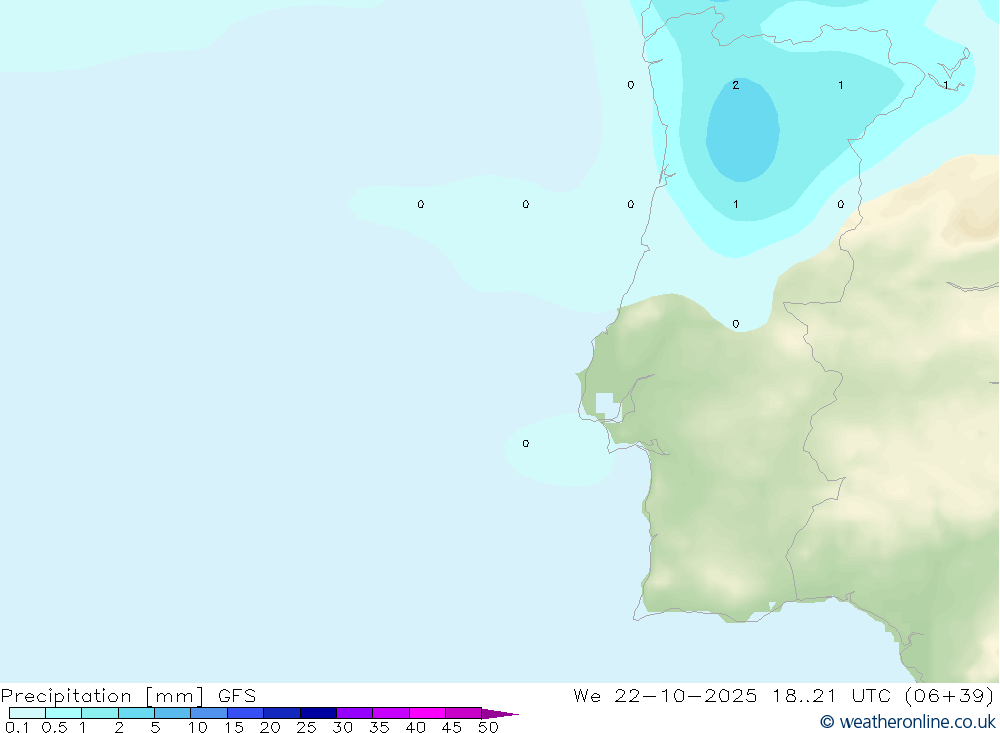Click the legend label '0.1'
This screenshot has height=733, width=1000.
click(17, 727)
